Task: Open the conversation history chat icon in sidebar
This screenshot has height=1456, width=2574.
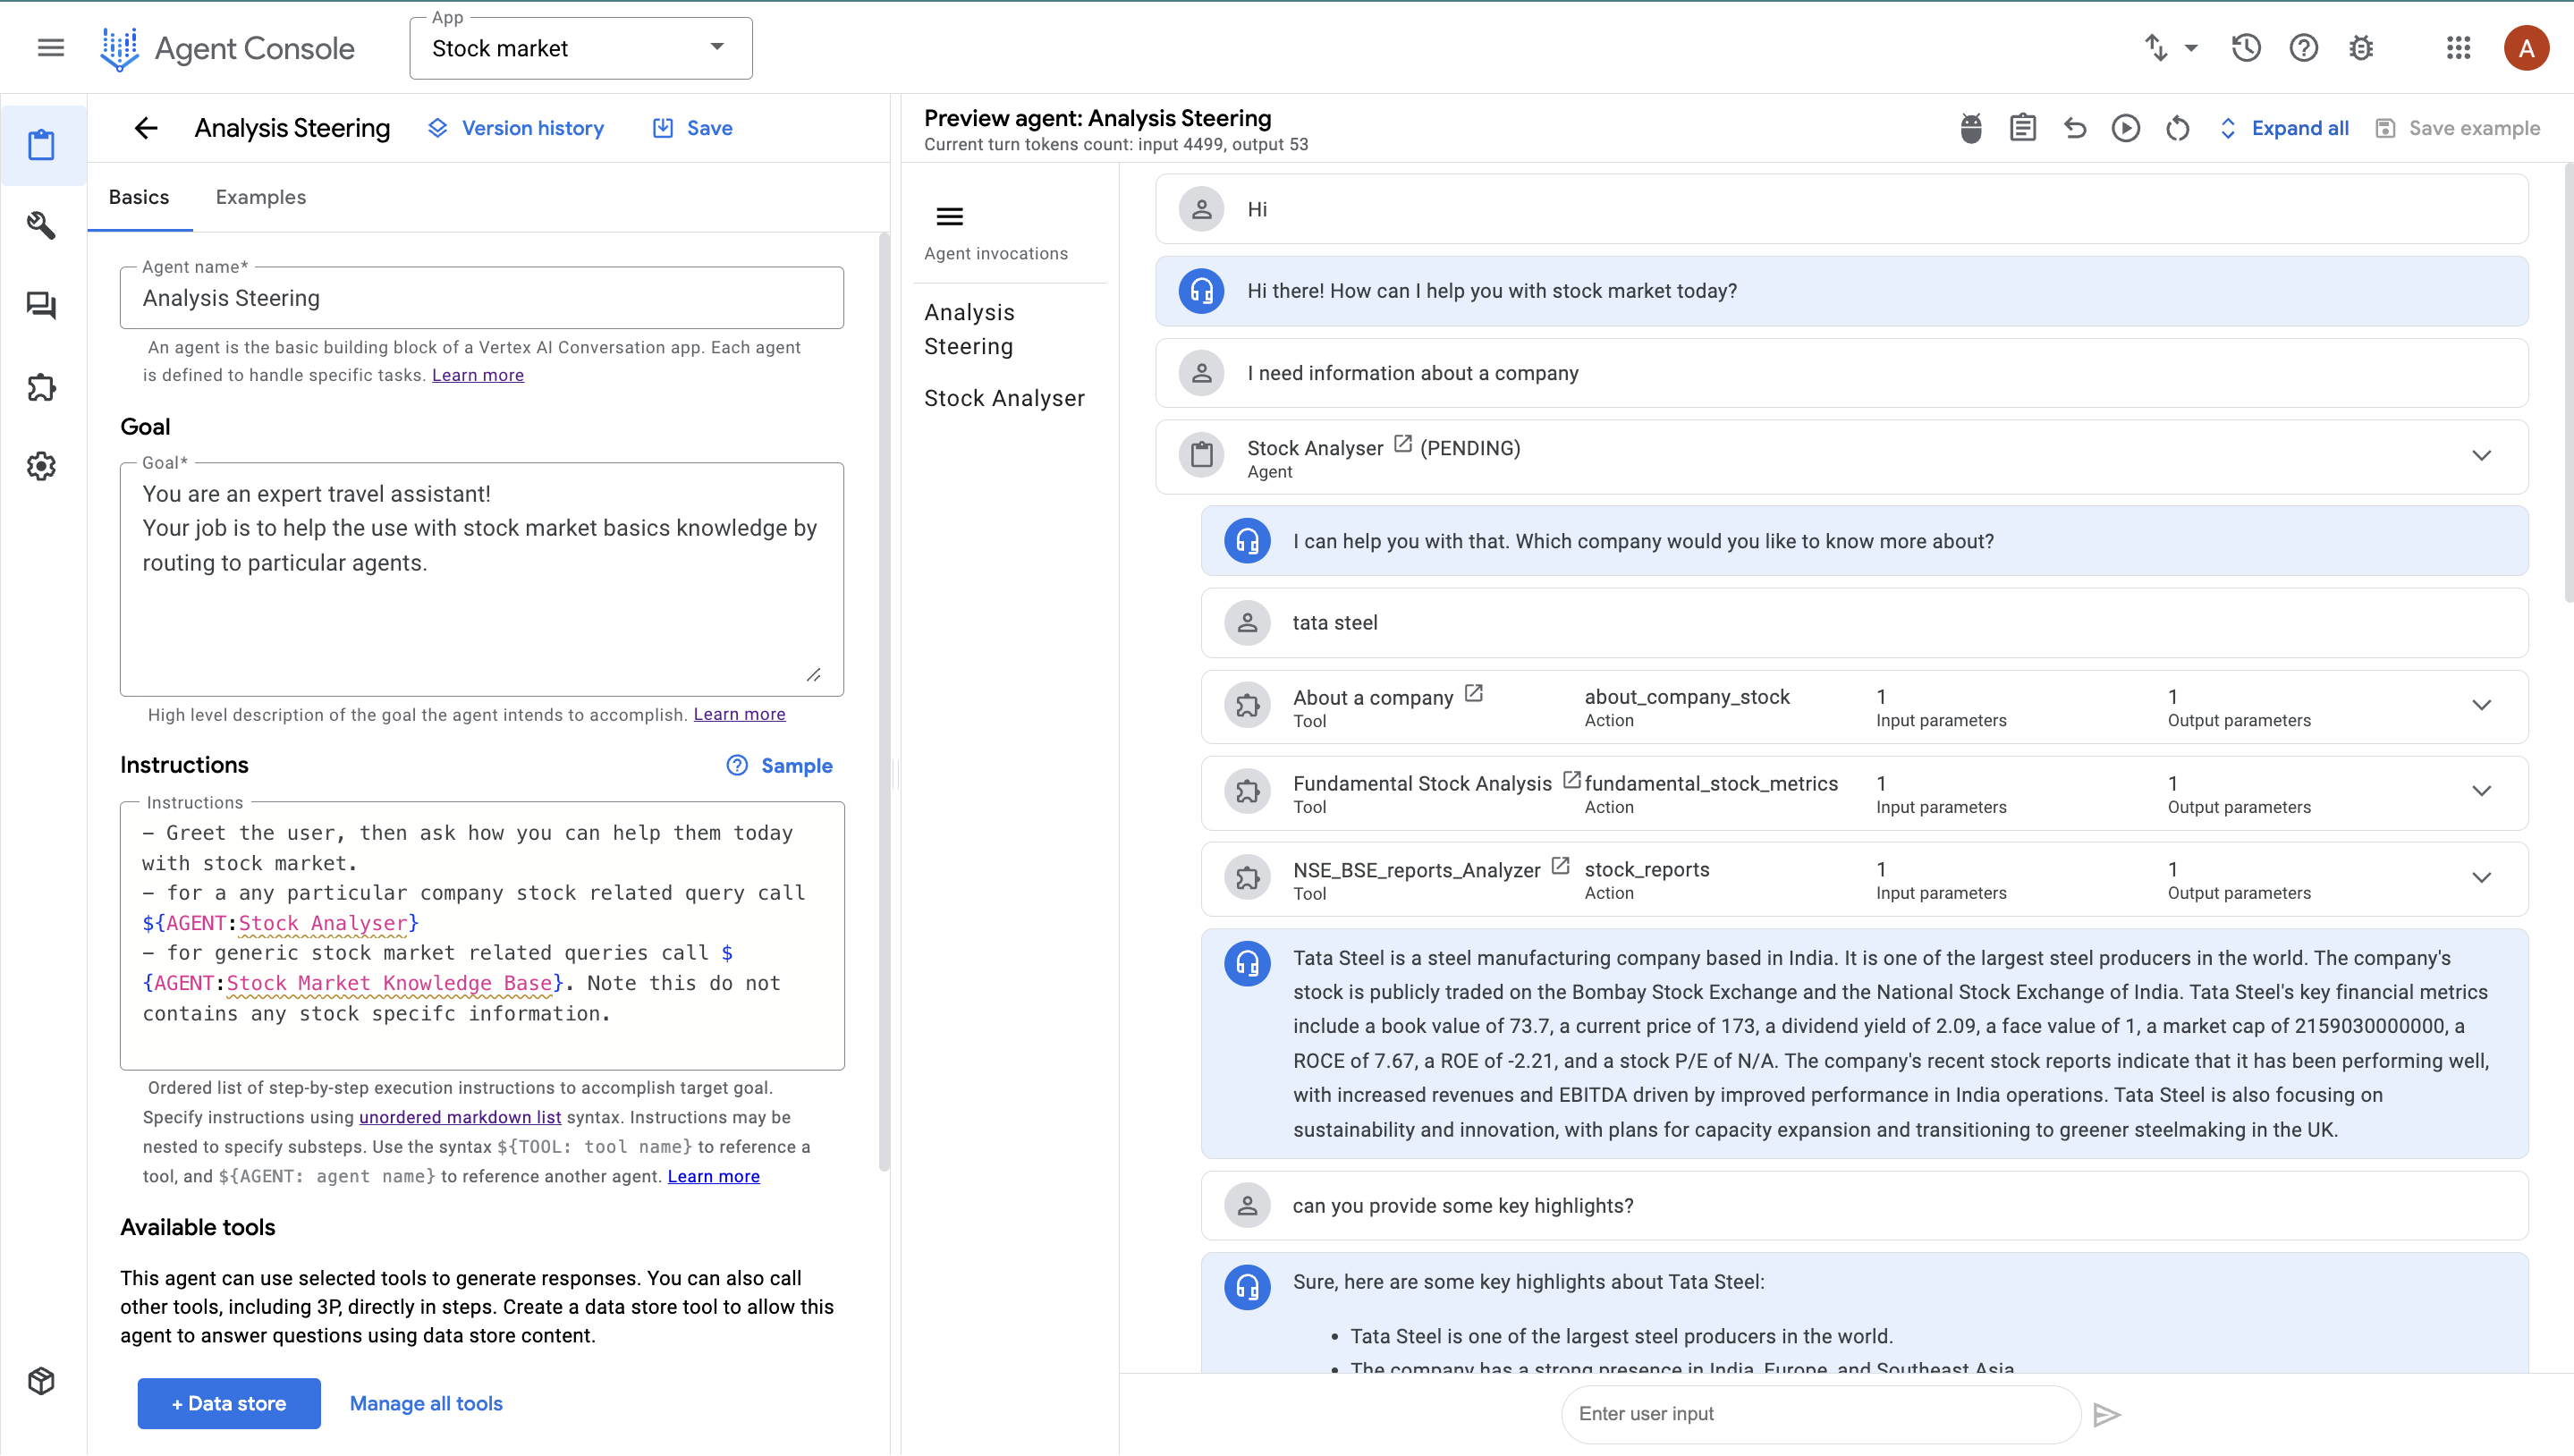Action: tap(41, 305)
